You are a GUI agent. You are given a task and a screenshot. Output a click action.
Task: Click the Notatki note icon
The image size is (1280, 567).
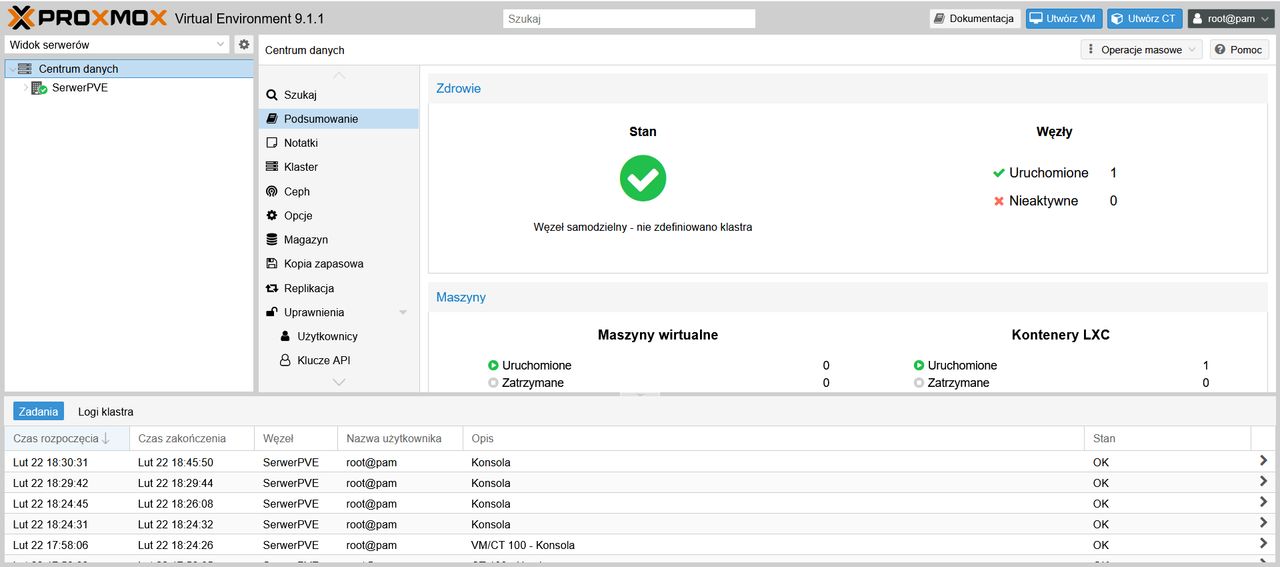[272, 143]
